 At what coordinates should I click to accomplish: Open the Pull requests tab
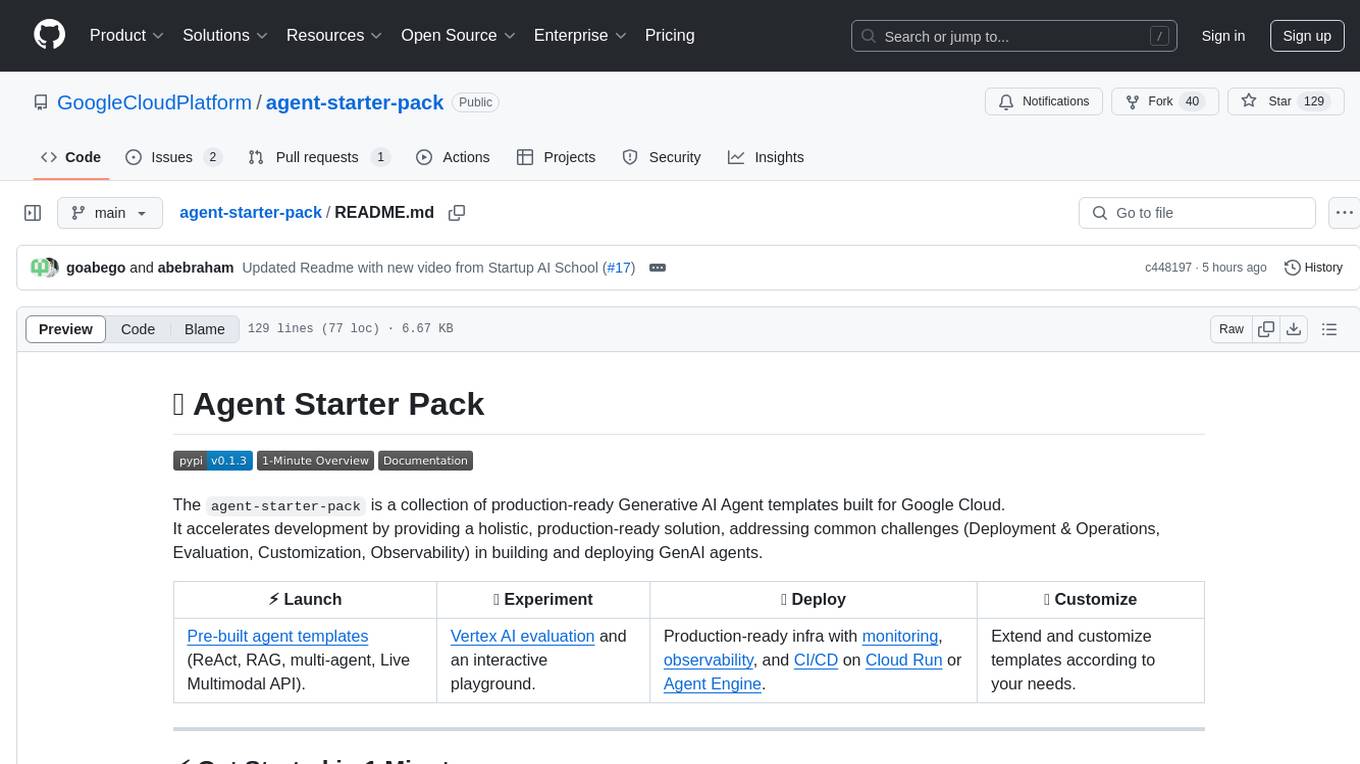pos(319,157)
